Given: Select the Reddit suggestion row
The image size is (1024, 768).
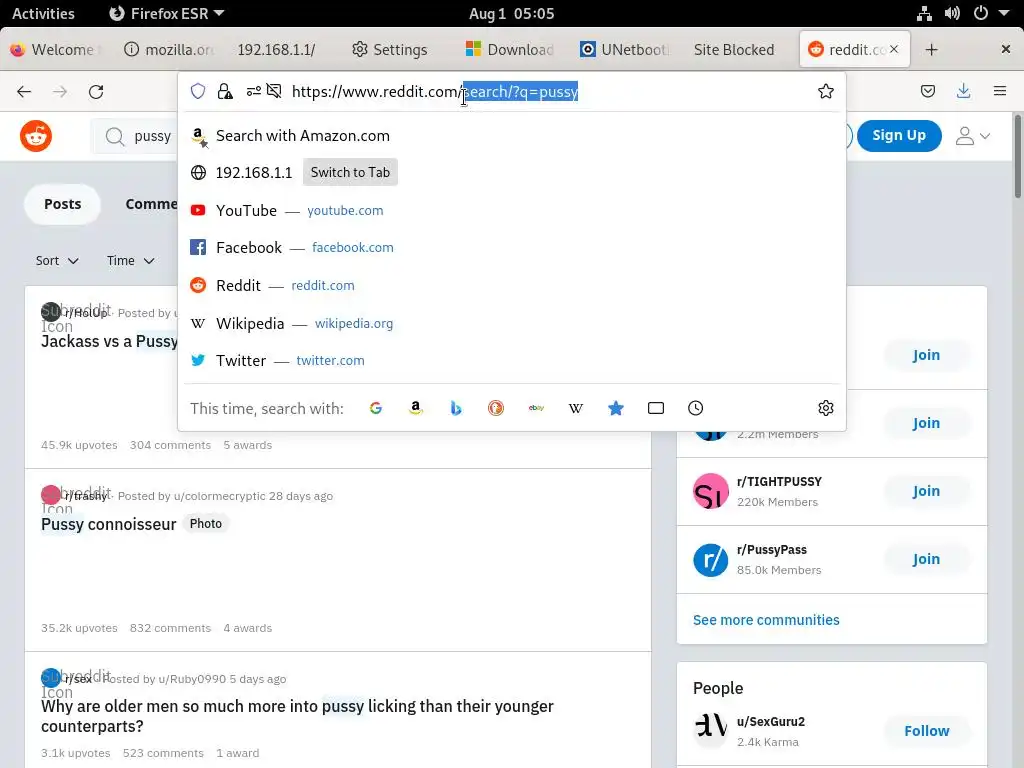Looking at the screenshot, I should (511, 285).
